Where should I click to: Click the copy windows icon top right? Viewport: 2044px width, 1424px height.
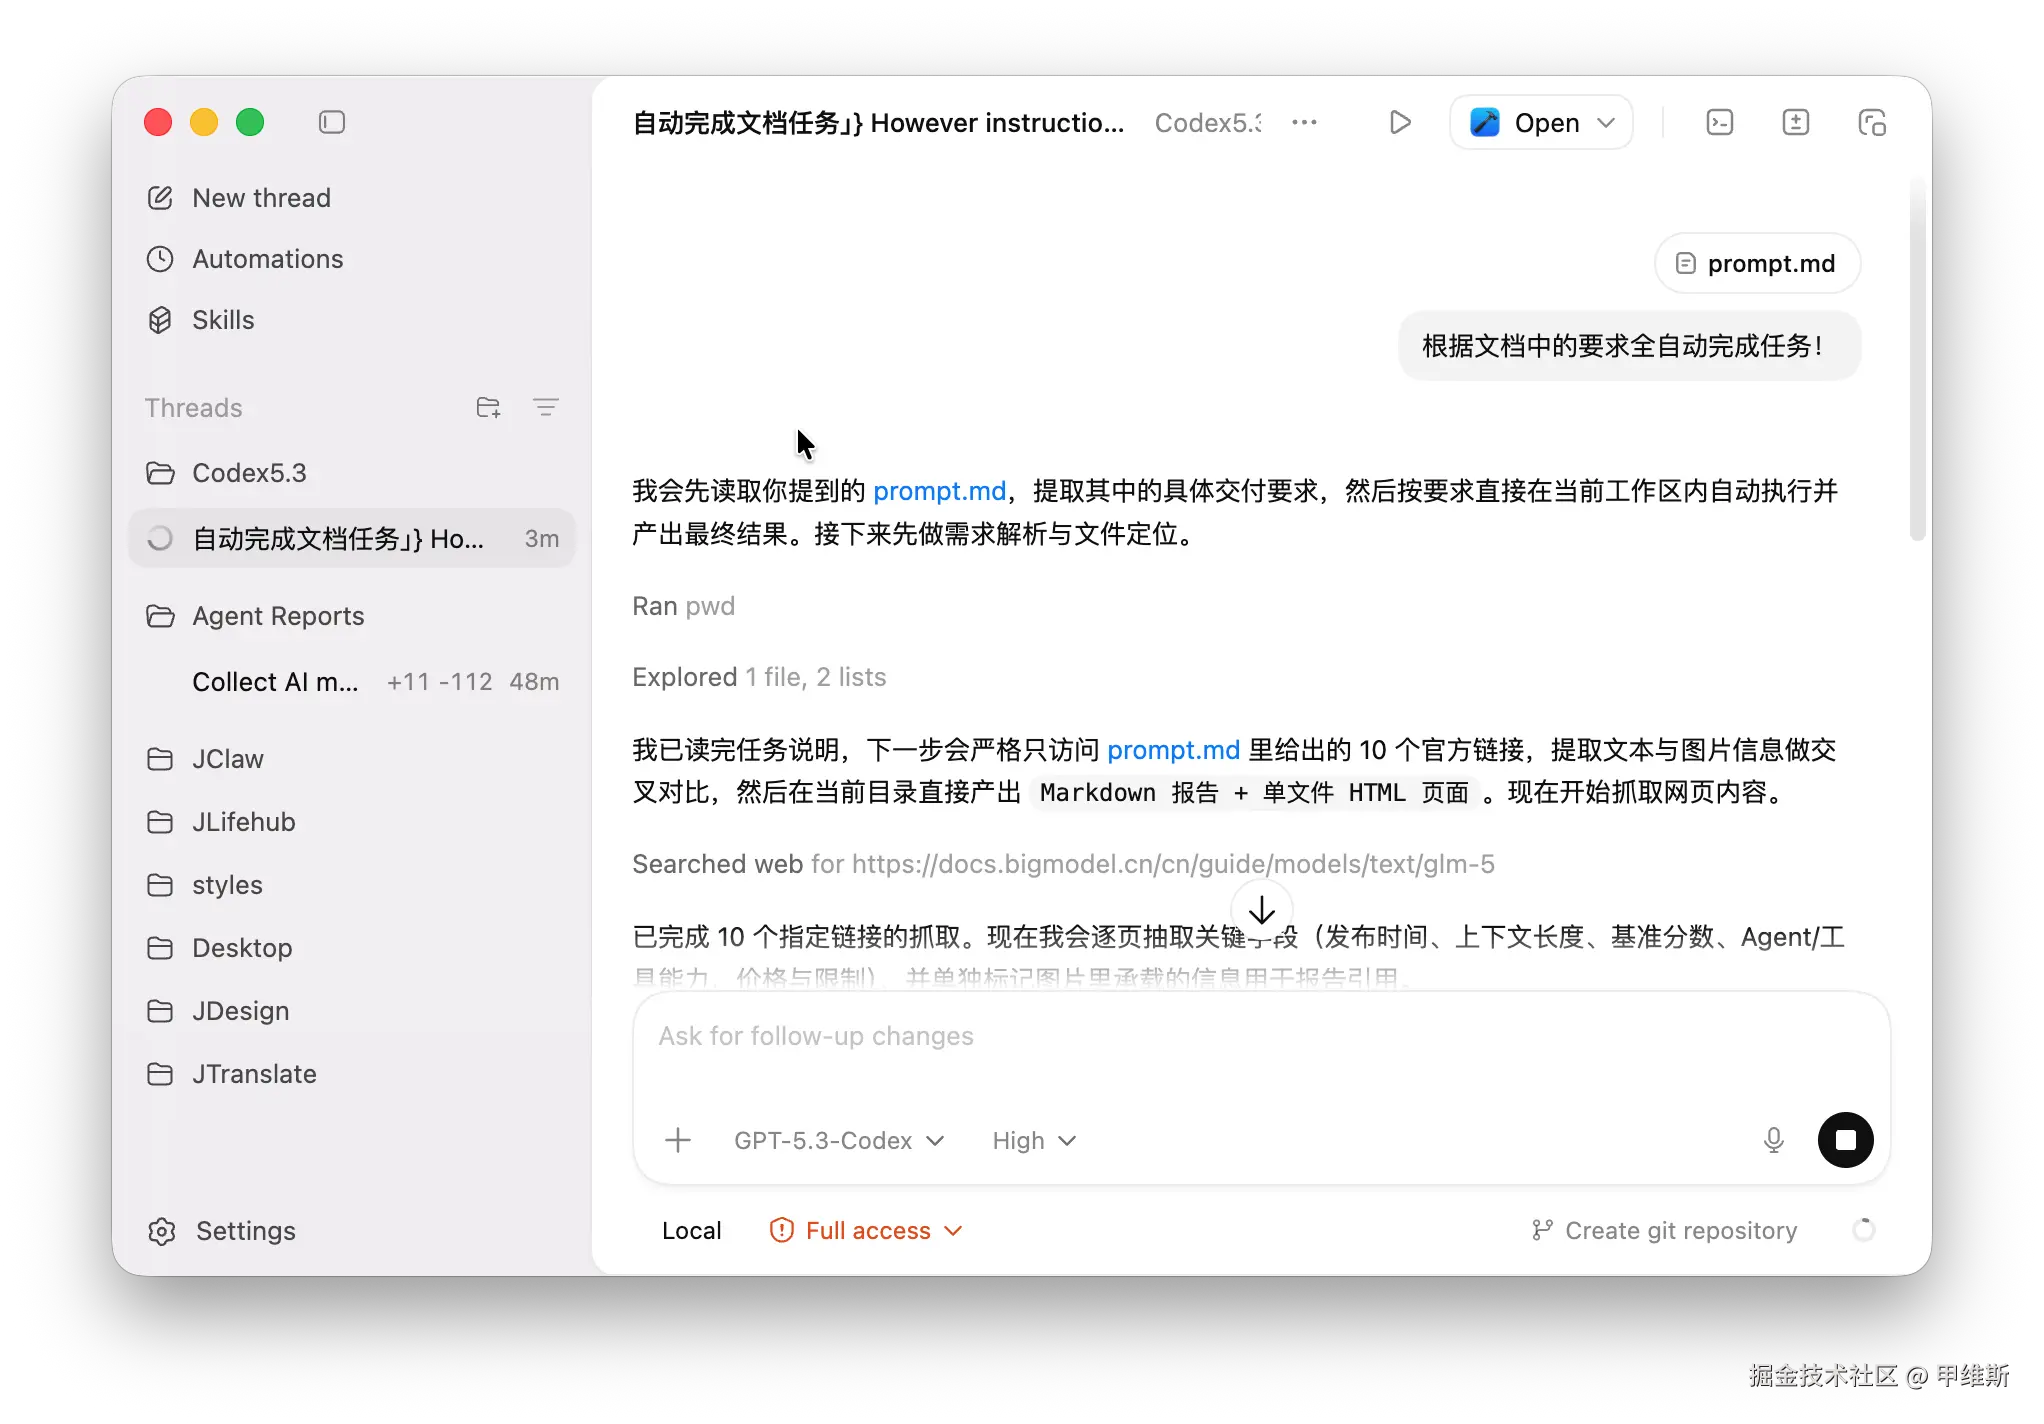click(1871, 122)
